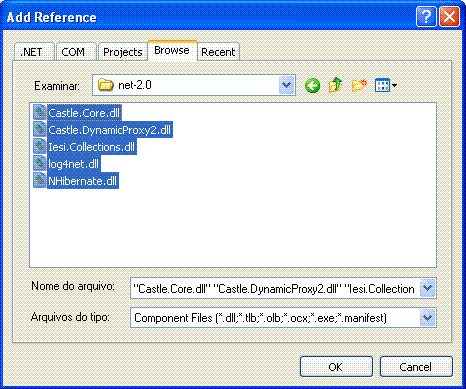The height and width of the screenshot is (389, 466).
Task: Click the Cancel button
Action: (x=416, y=367)
